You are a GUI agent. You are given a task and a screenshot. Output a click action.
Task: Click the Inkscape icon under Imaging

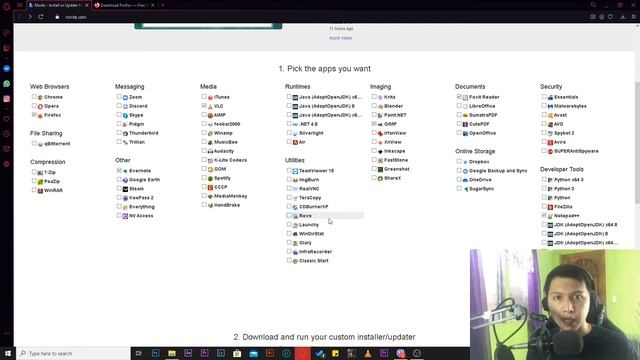[x=380, y=151]
